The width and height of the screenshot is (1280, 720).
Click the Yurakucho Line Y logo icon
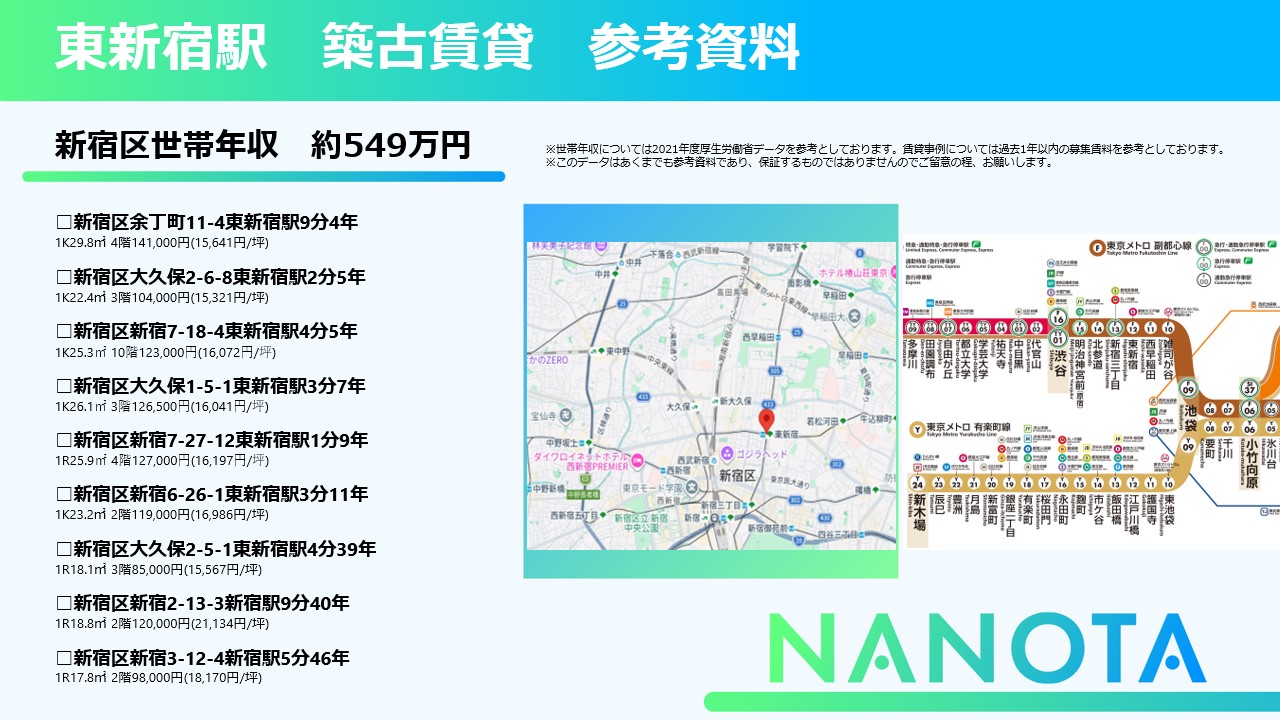pos(915,429)
